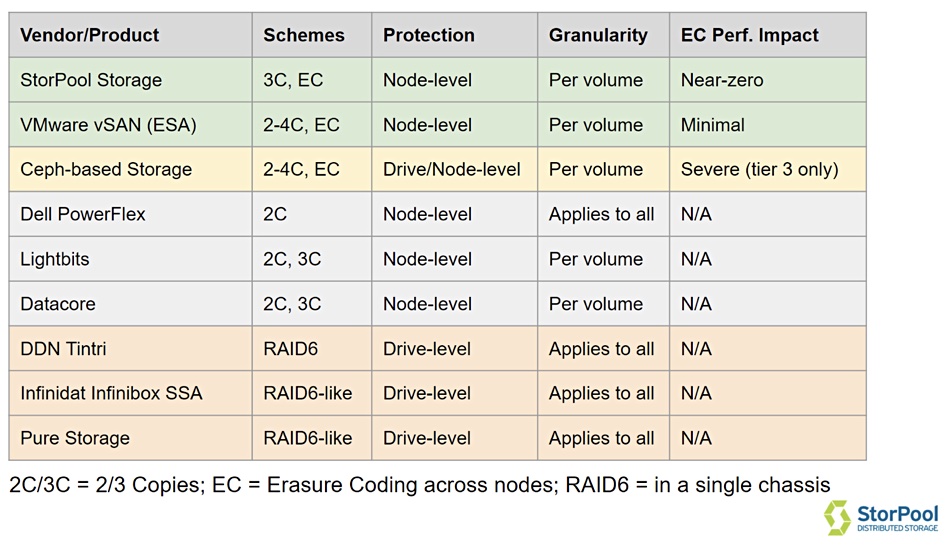Viewport: 950px width, 547px height.
Task: Click the Protection column header
Action: (x=454, y=35)
